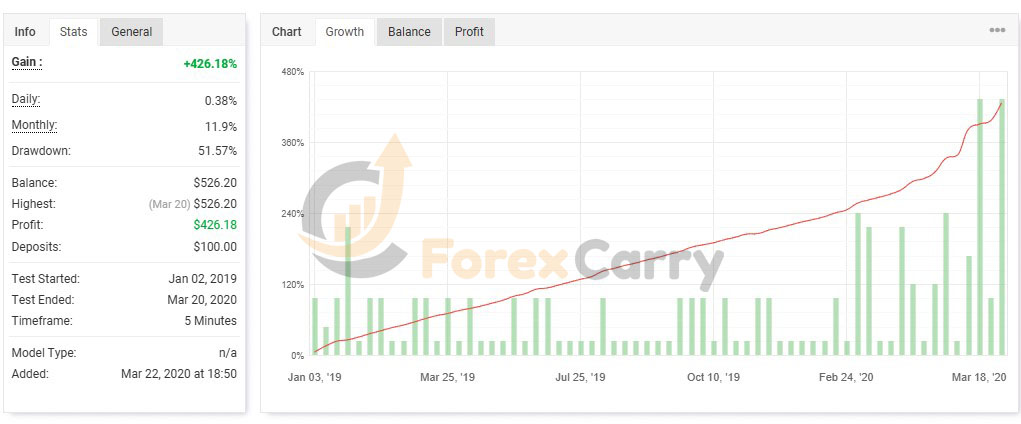This screenshot has height=424, width=1021.
Task: Click the +426.18% gain value
Action: [x=210, y=64]
